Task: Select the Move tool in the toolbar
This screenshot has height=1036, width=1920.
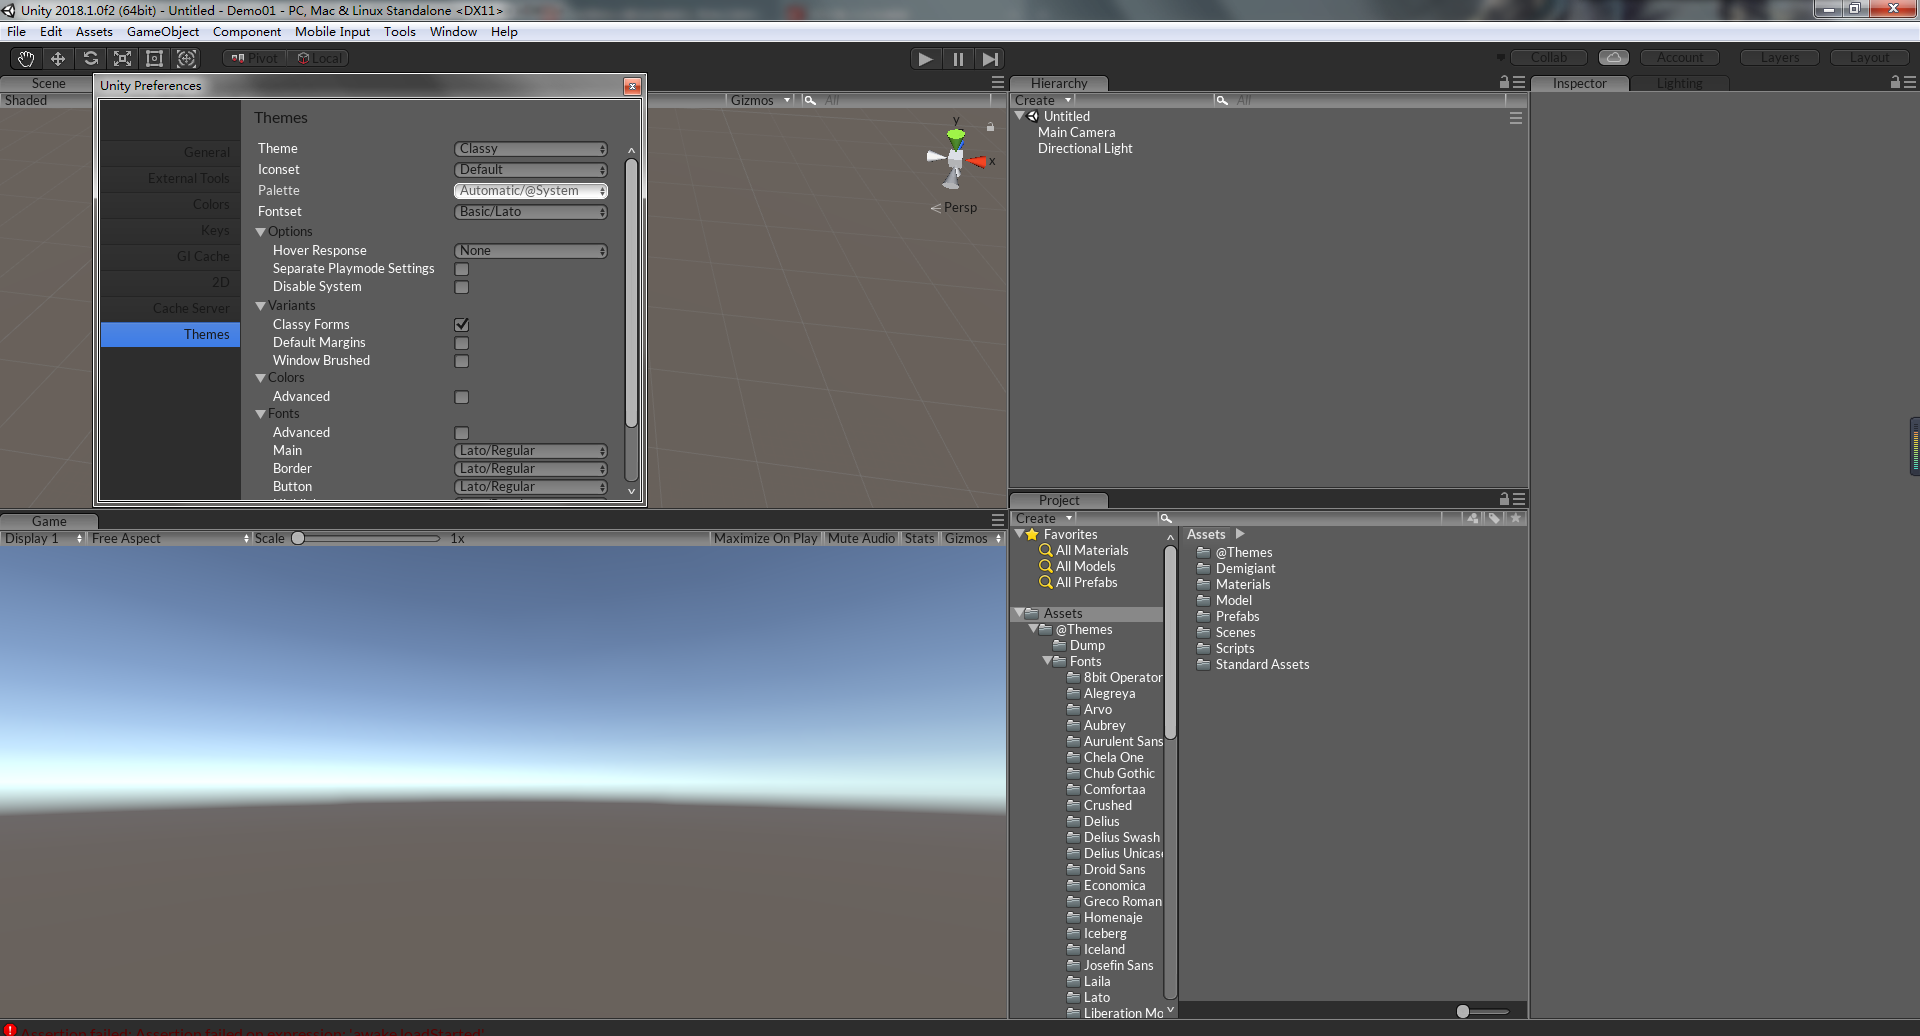Action: click(x=57, y=58)
